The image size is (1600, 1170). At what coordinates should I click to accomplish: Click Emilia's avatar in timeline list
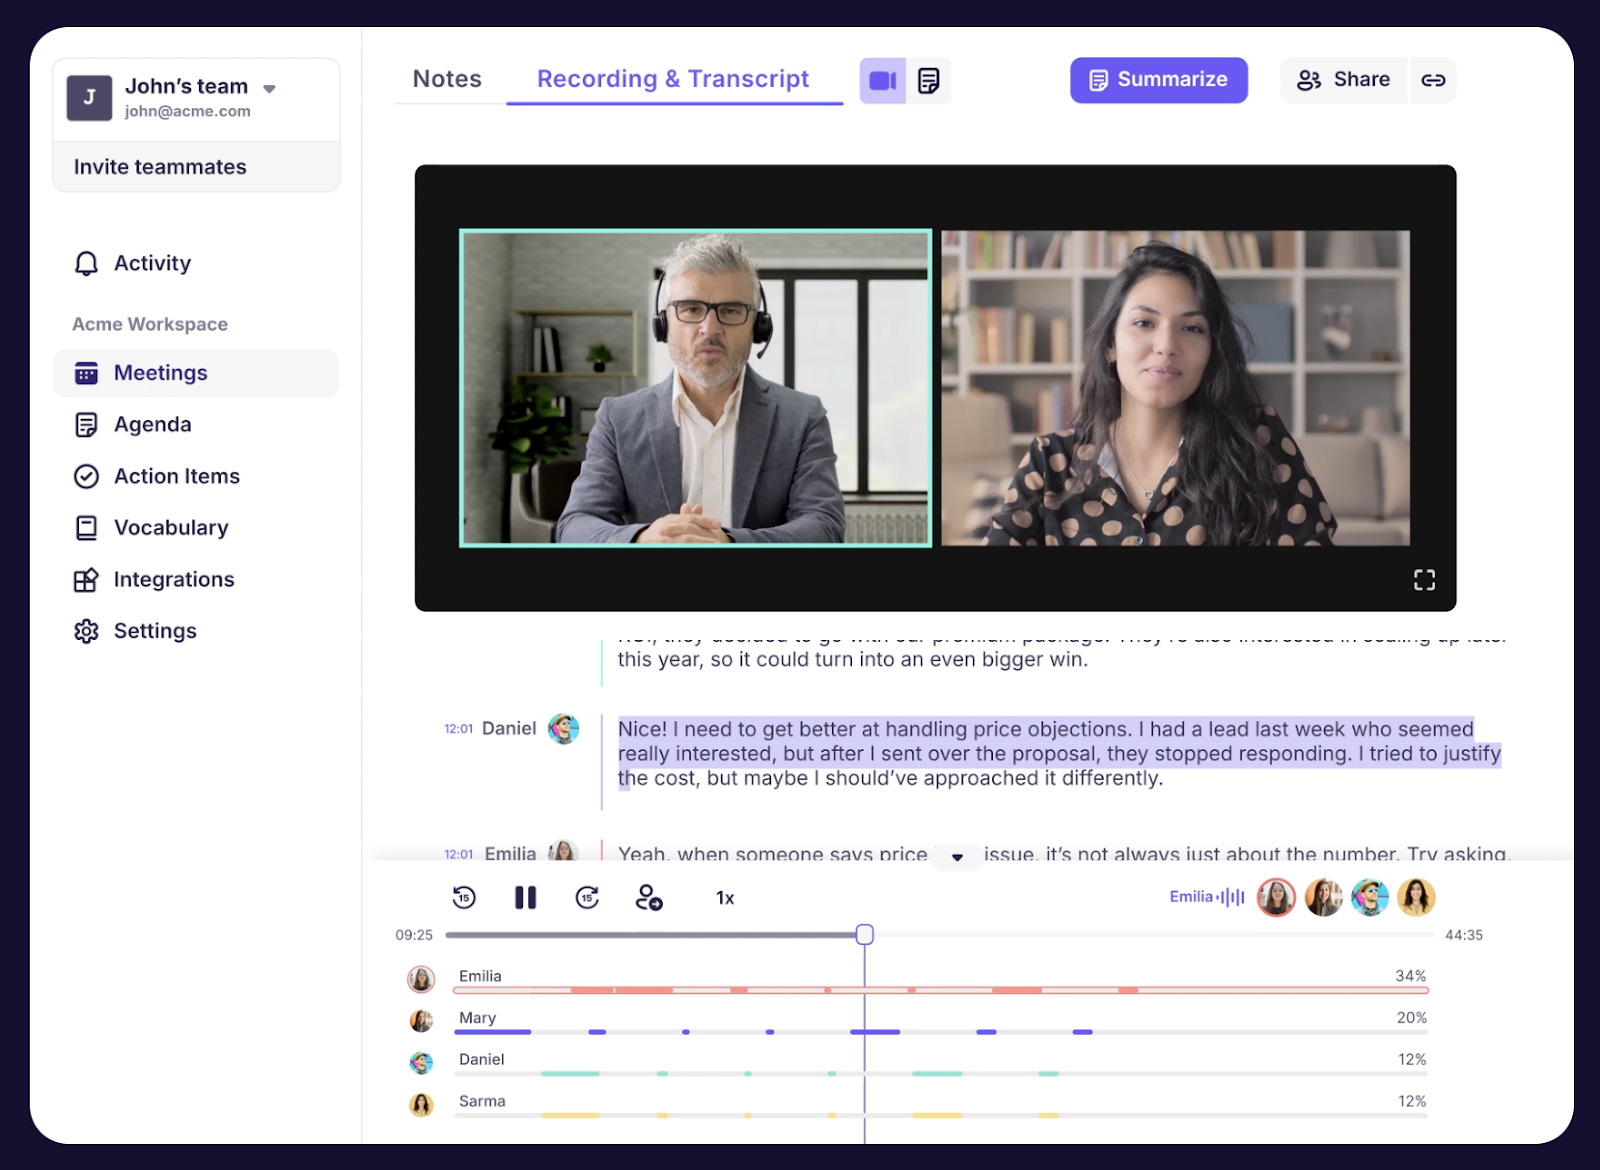pyautogui.click(x=421, y=979)
